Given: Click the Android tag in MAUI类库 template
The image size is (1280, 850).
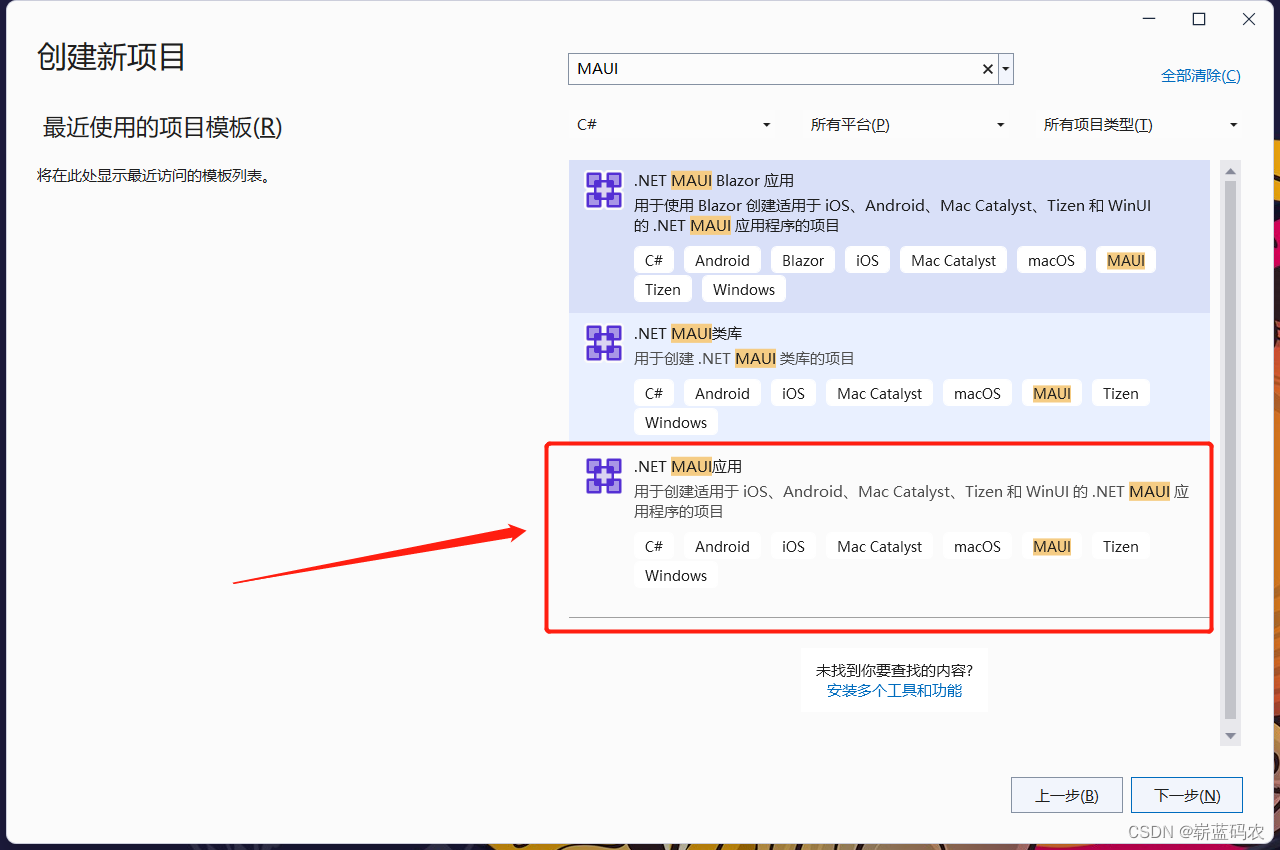Looking at the screenshot, I should [722, 394].
